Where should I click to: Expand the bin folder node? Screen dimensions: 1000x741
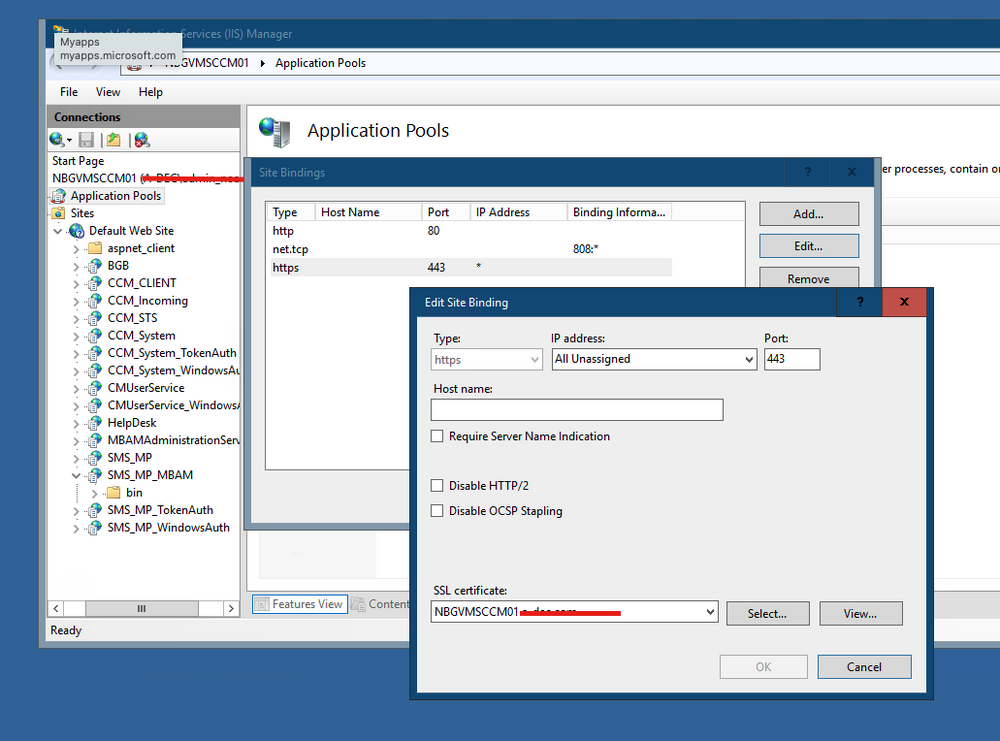coord(94,493)
